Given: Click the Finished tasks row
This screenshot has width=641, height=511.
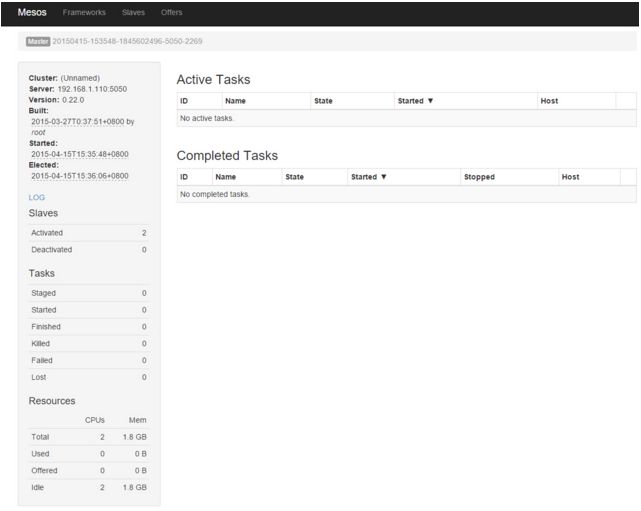Looking at the screenshot, I should pos(89,327).
